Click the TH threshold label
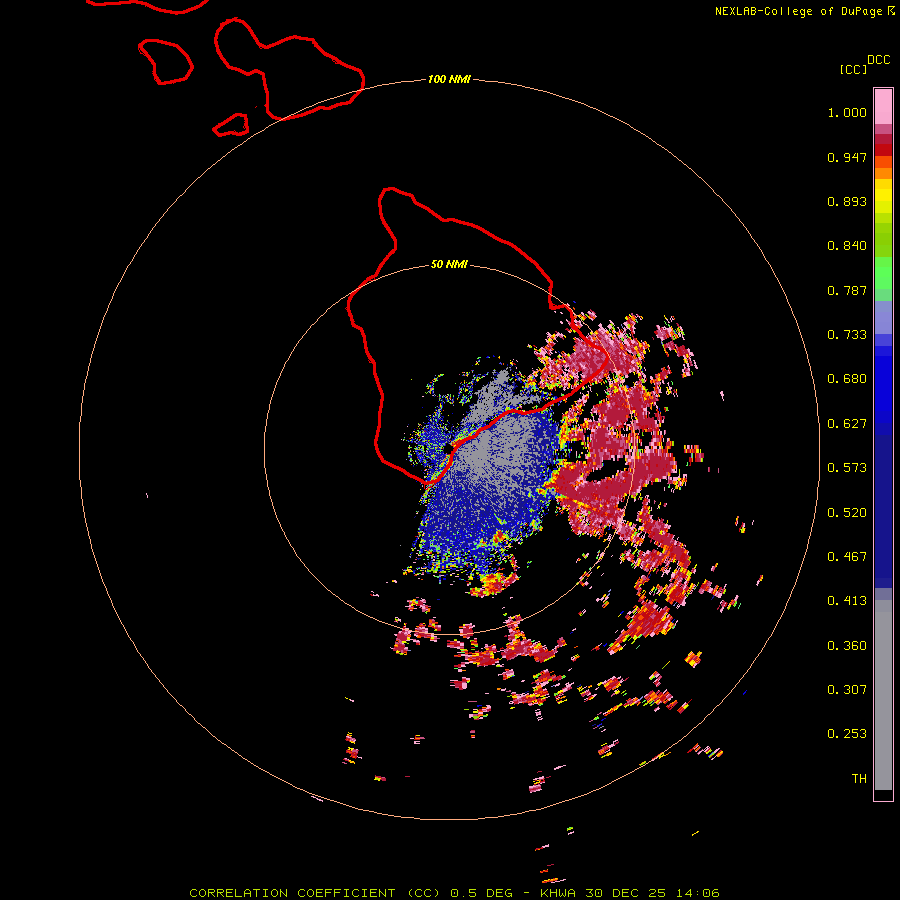The height and width of the screenshot is (900, 900). tap(859, 779)
